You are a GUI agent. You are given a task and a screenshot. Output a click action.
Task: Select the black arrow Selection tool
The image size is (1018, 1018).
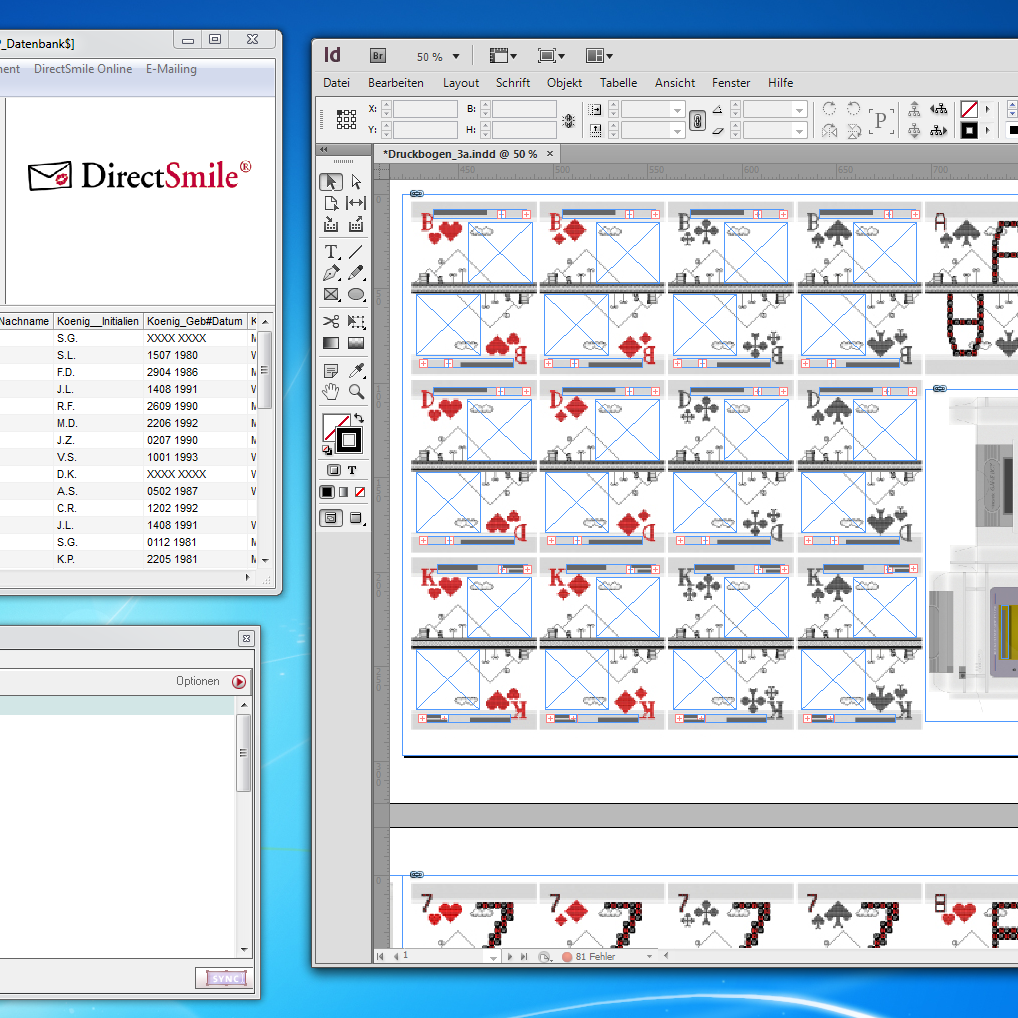331,182
